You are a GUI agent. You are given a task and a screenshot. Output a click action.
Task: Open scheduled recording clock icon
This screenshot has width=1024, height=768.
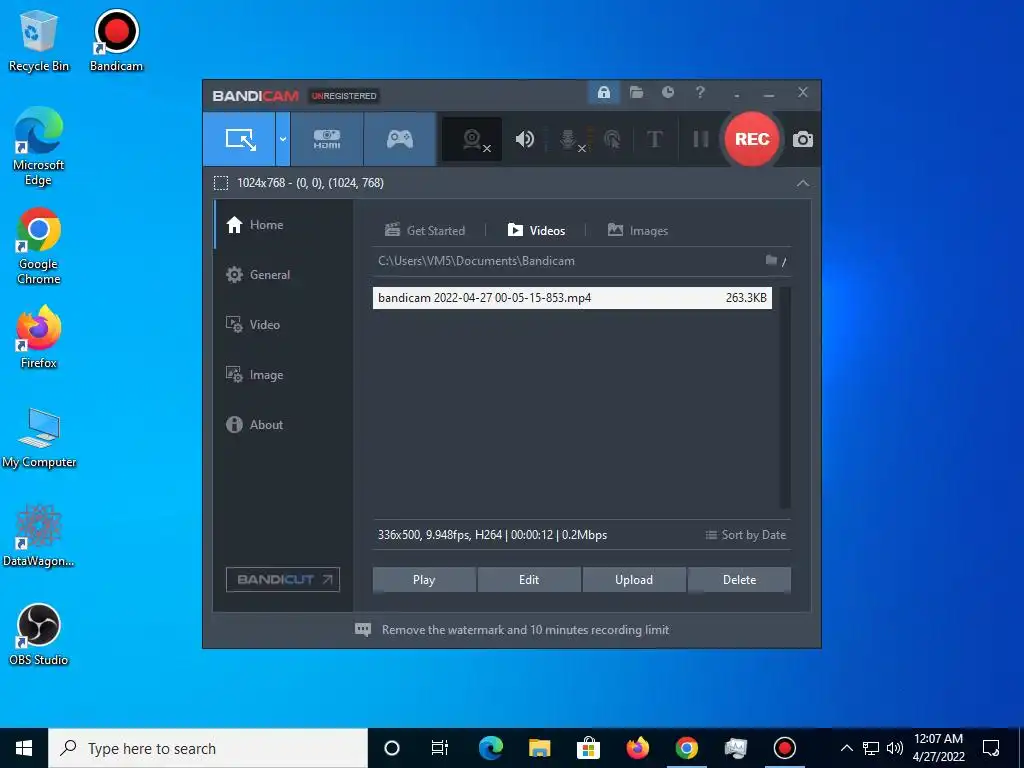coord(667,92)
